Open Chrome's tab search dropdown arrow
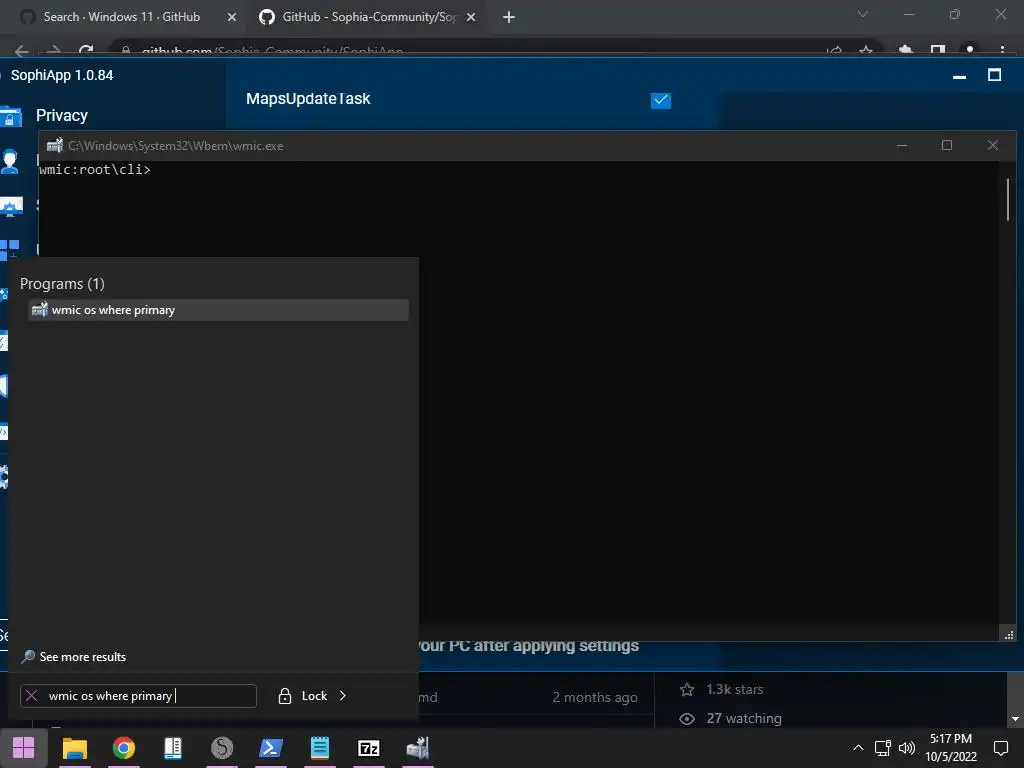This screenshot has height=768, width=1024. tap(863, 14)
